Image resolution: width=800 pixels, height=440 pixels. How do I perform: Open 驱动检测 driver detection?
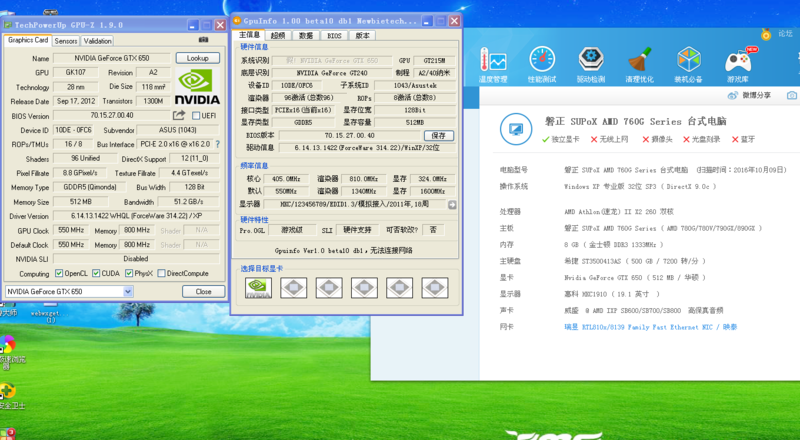[591, 65]
